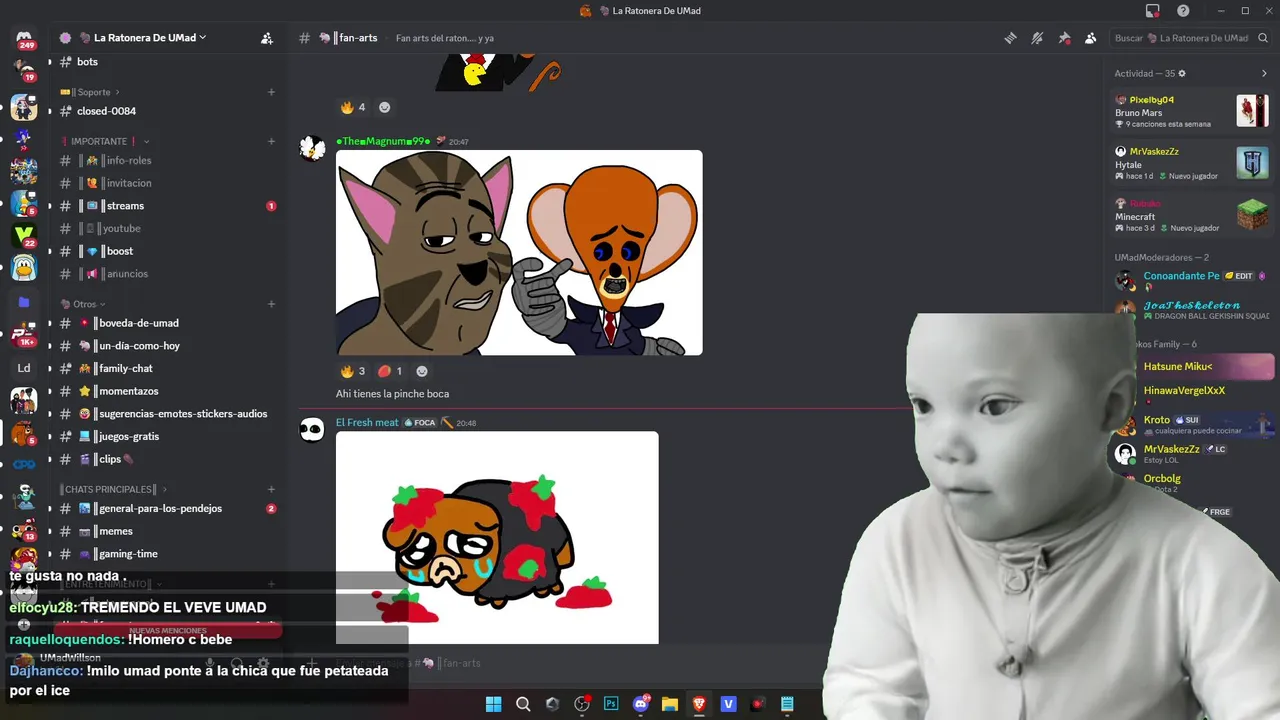Open the anuncios channel
Screen dimensions: 1280x720
click(x=168, y=274)
